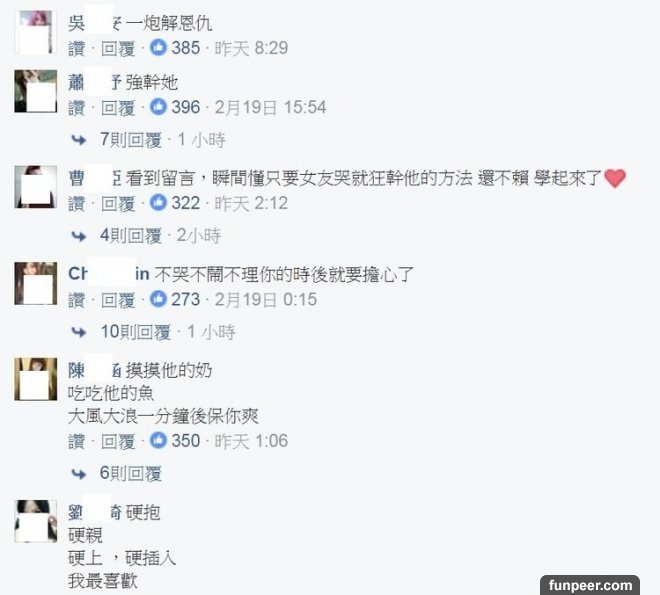
Task: Click the like thumb icon beside 396
Action: [x=158, y=106]
